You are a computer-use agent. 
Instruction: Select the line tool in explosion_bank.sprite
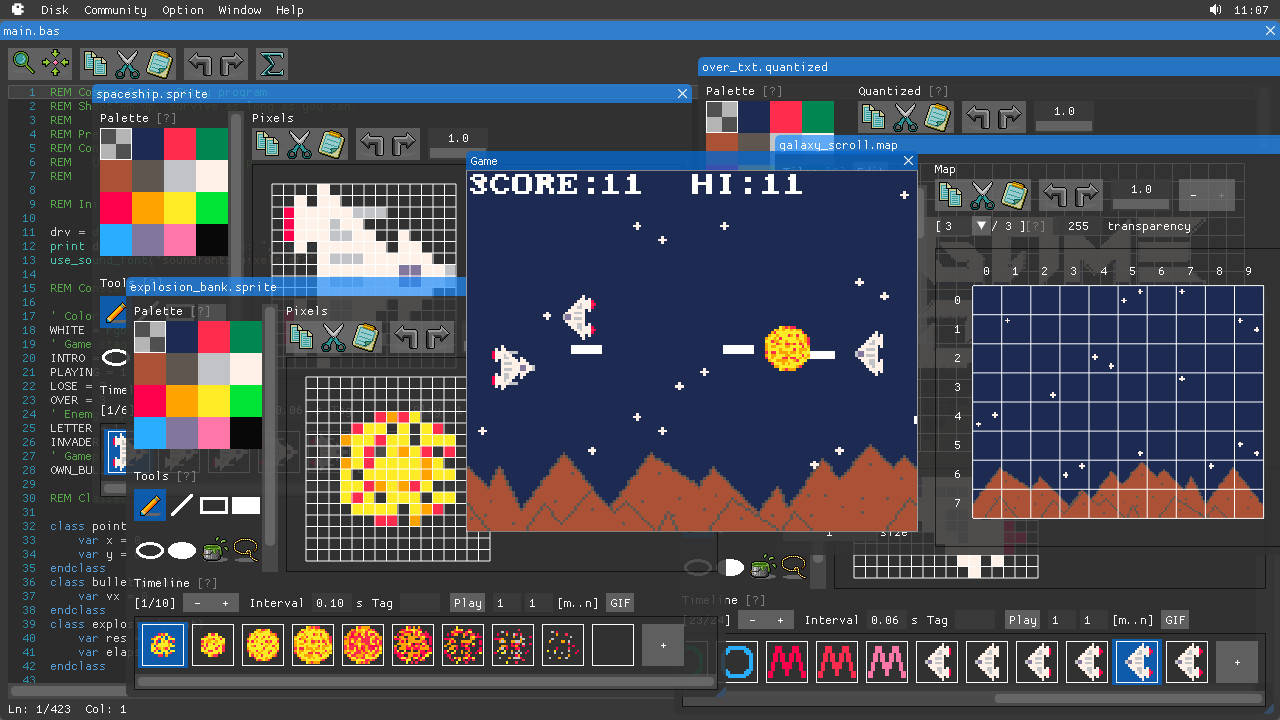(x=181, y=505)
